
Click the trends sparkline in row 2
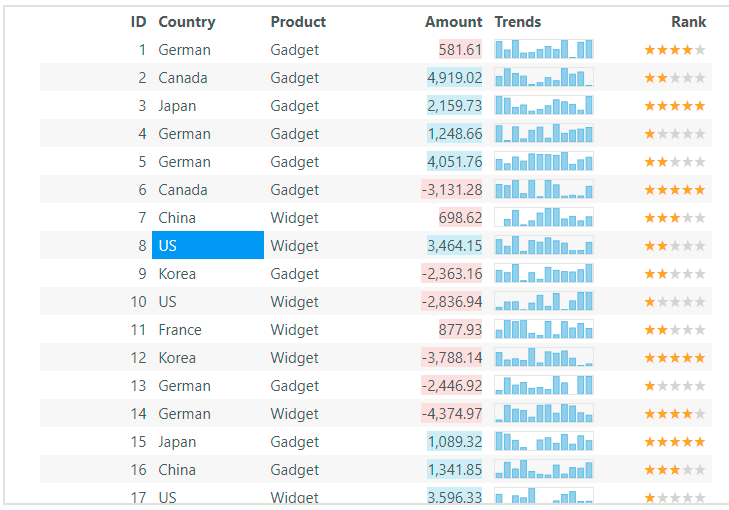[x=543, y=78]
